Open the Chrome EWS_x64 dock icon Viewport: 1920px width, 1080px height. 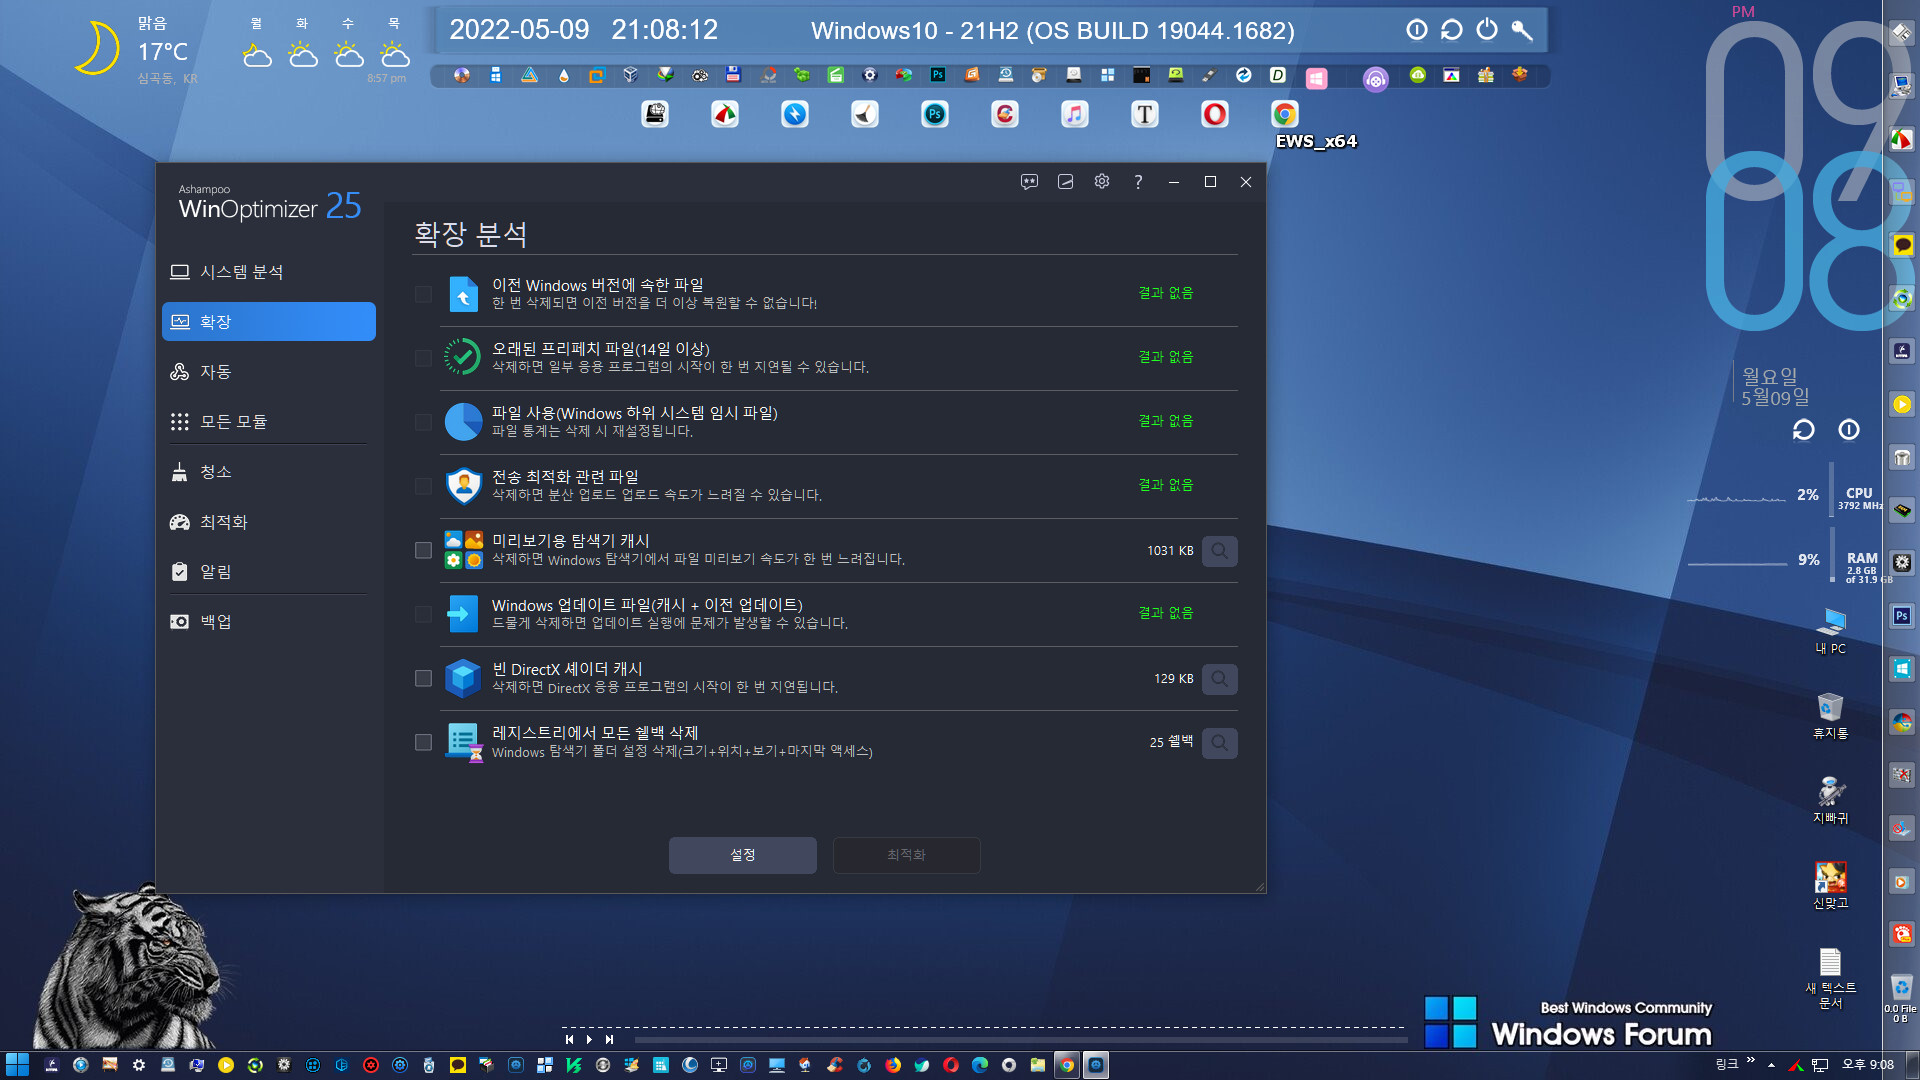coord(1285,115)
